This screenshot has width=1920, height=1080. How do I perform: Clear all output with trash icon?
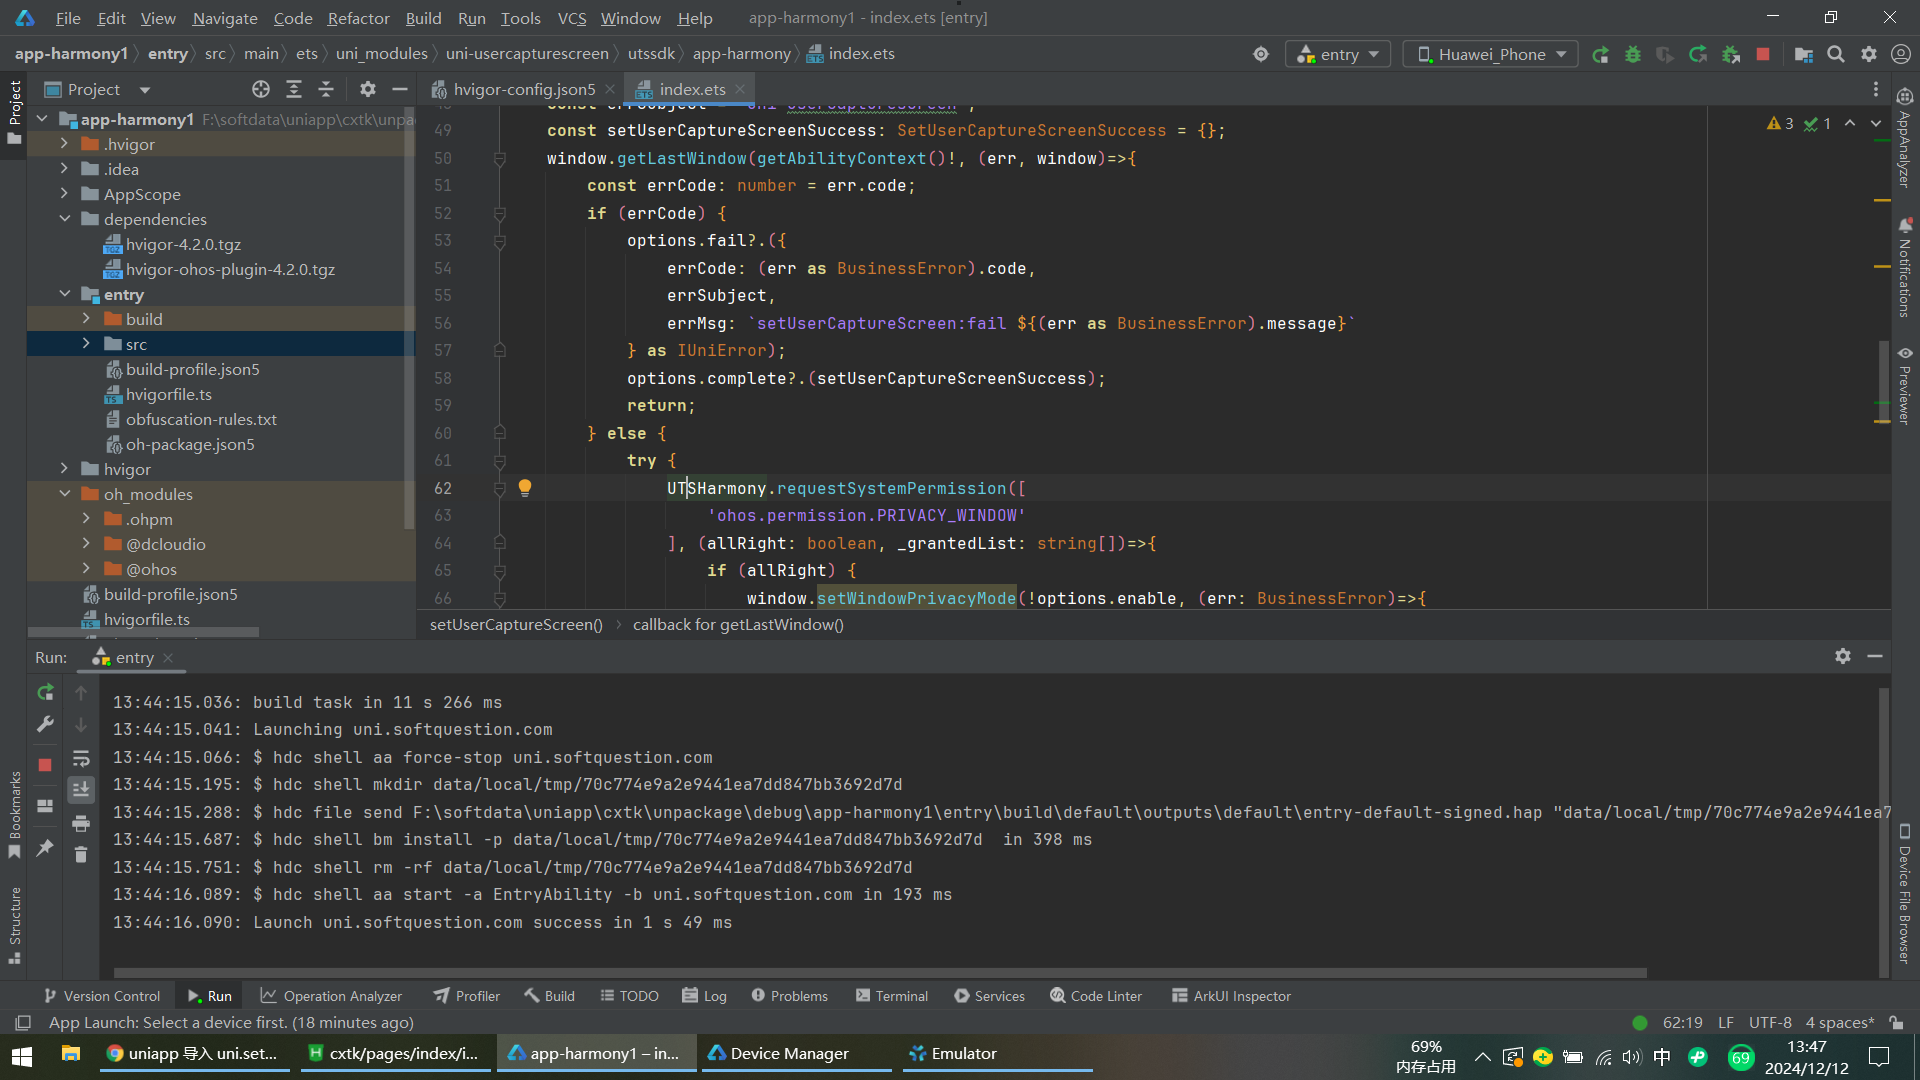click(81, 854)
